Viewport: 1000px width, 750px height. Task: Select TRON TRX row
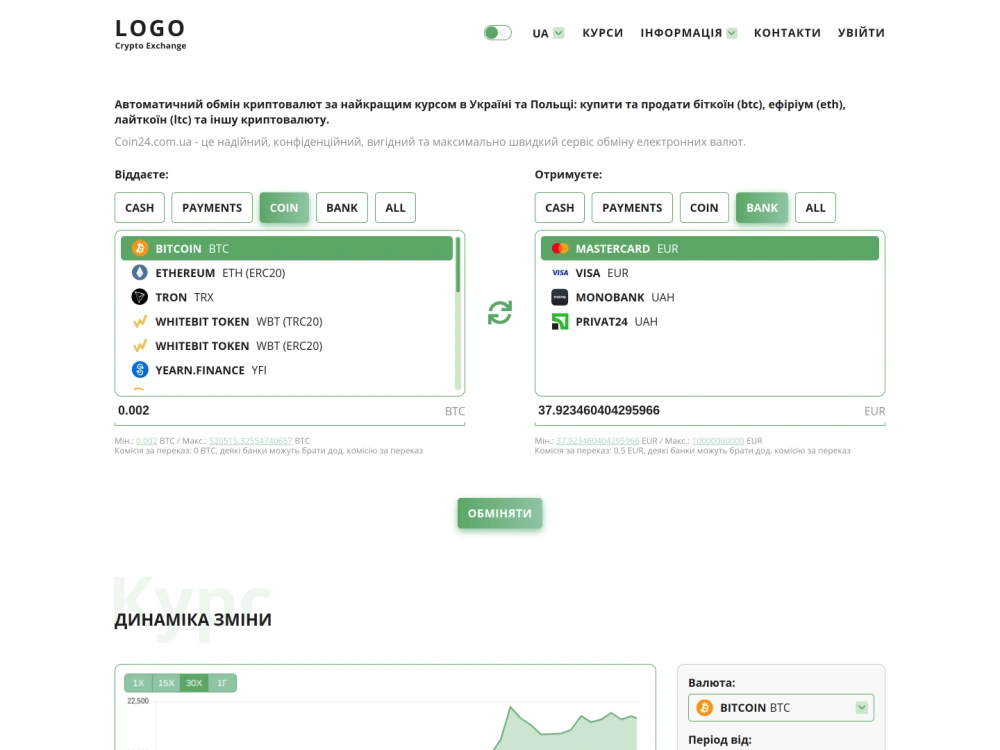pyautogui.click(x=286, y=297)
